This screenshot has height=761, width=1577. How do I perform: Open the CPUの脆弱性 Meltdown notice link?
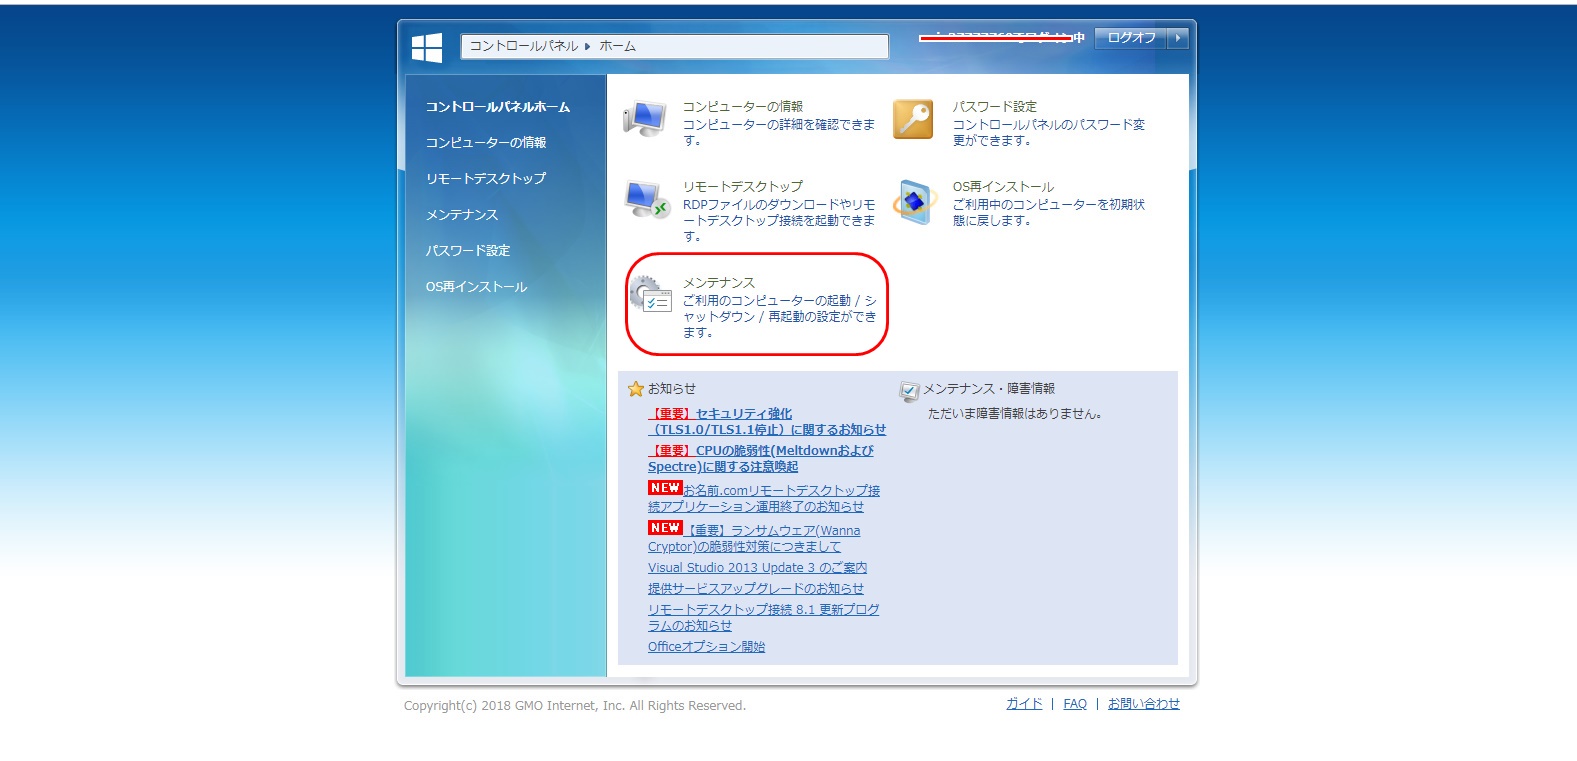point(761,459)
